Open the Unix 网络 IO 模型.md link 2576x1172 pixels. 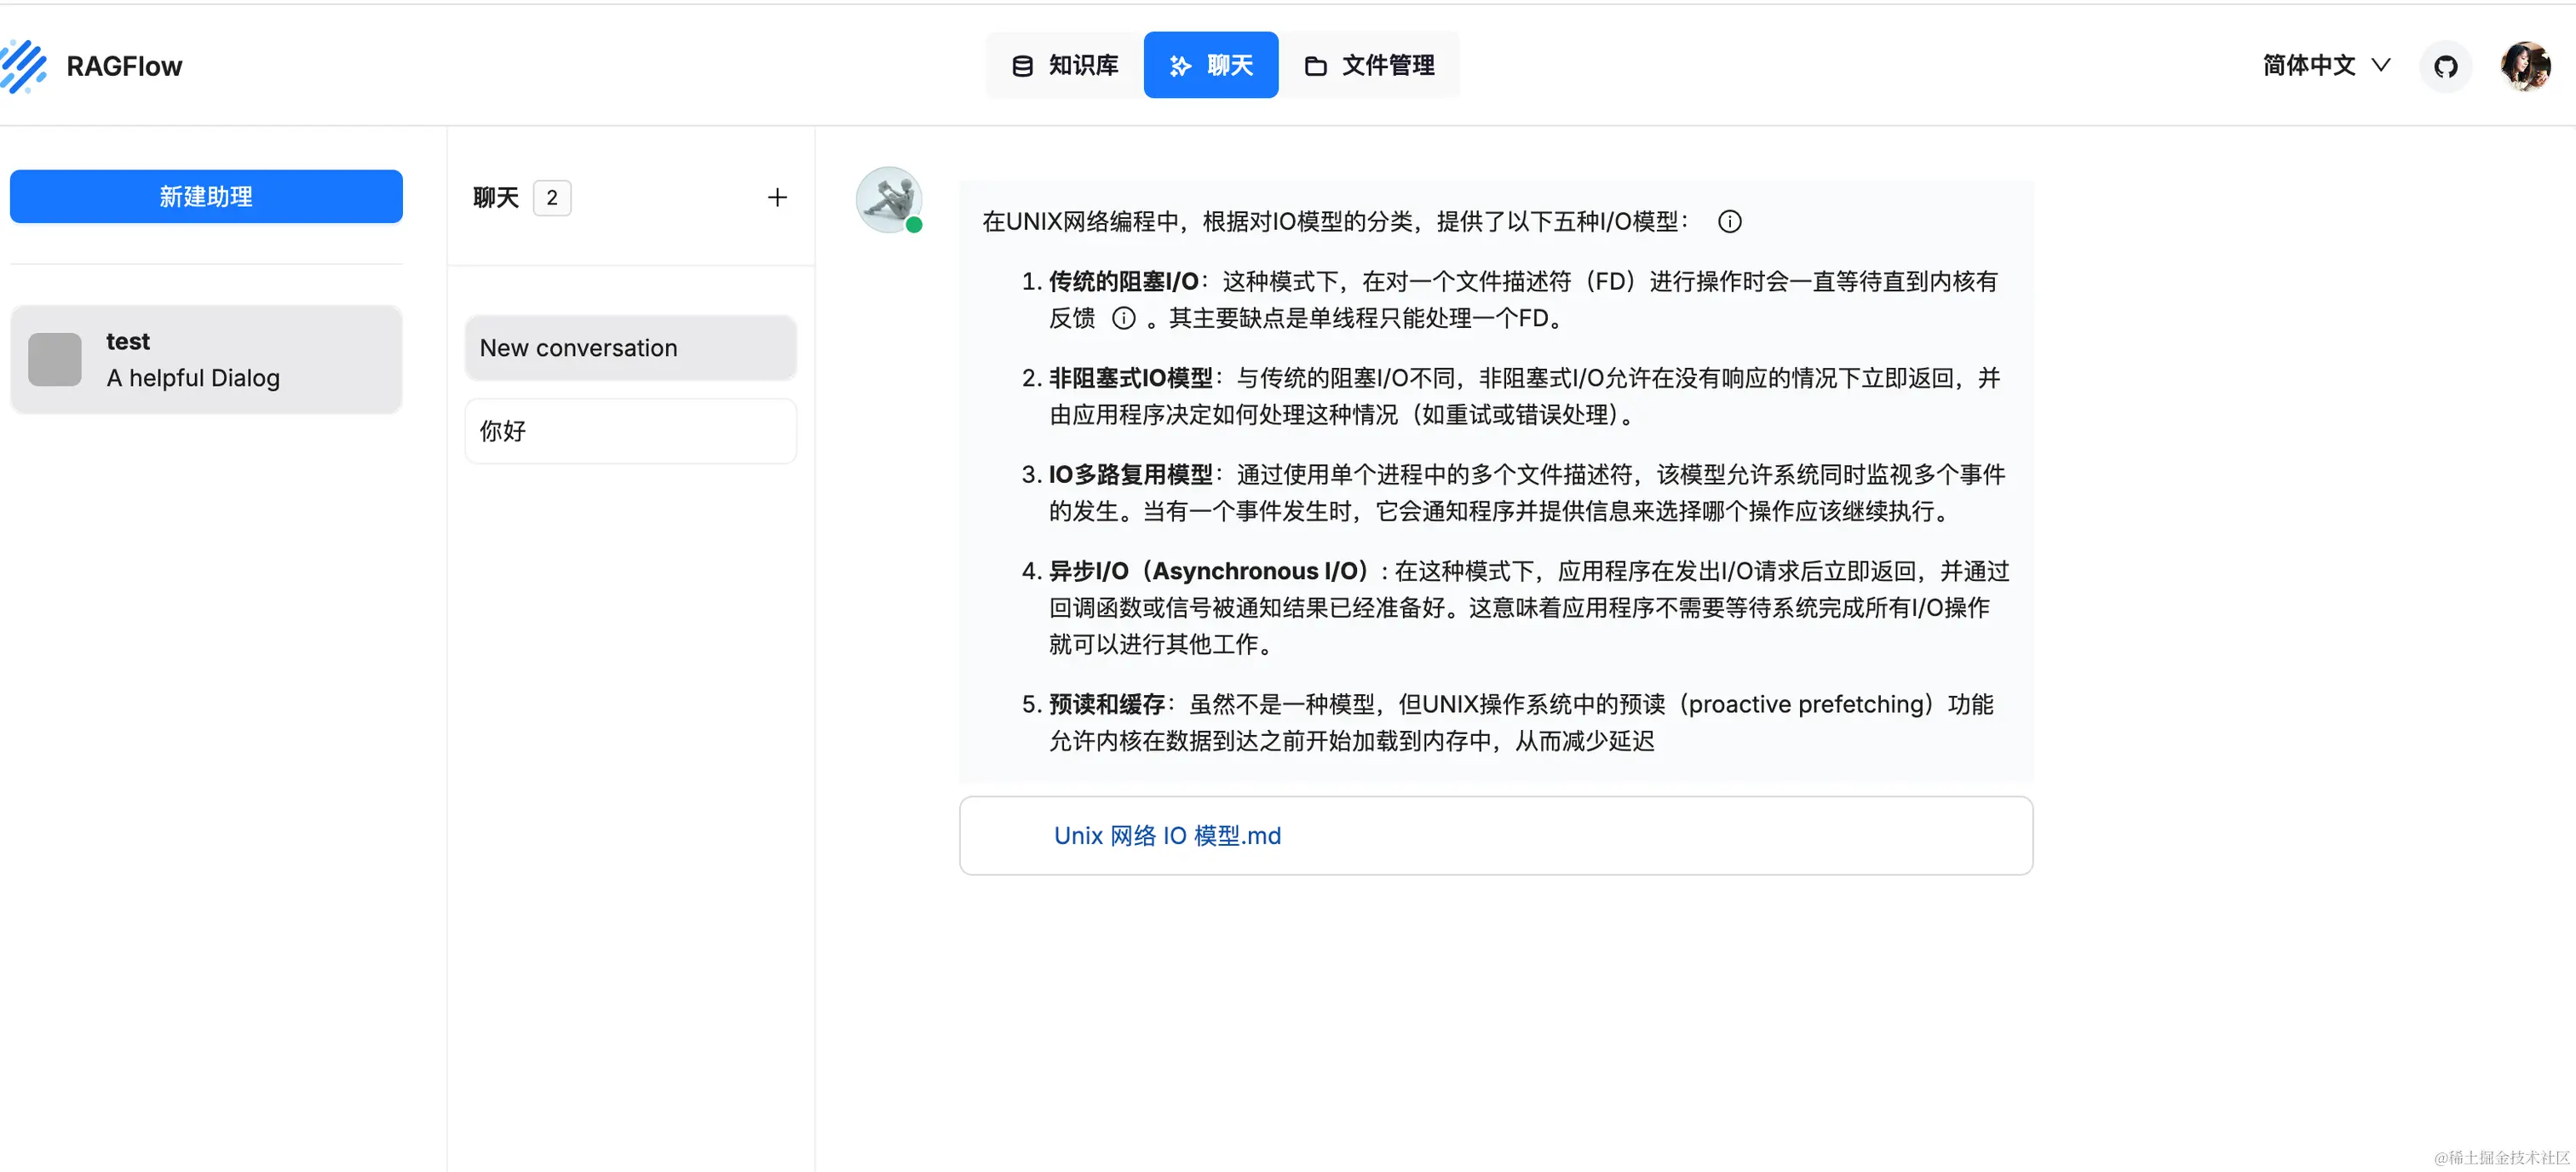tap(1166, 835)
